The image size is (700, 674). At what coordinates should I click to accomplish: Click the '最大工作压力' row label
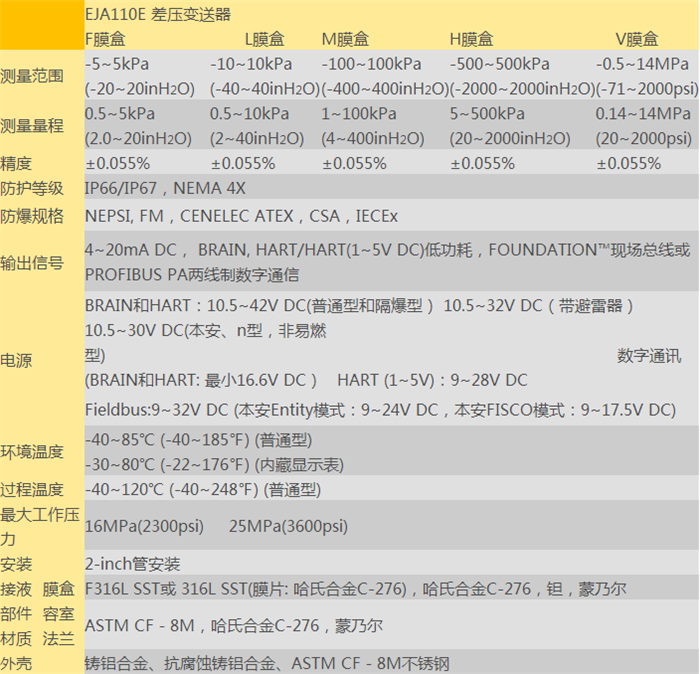[40, 526]
